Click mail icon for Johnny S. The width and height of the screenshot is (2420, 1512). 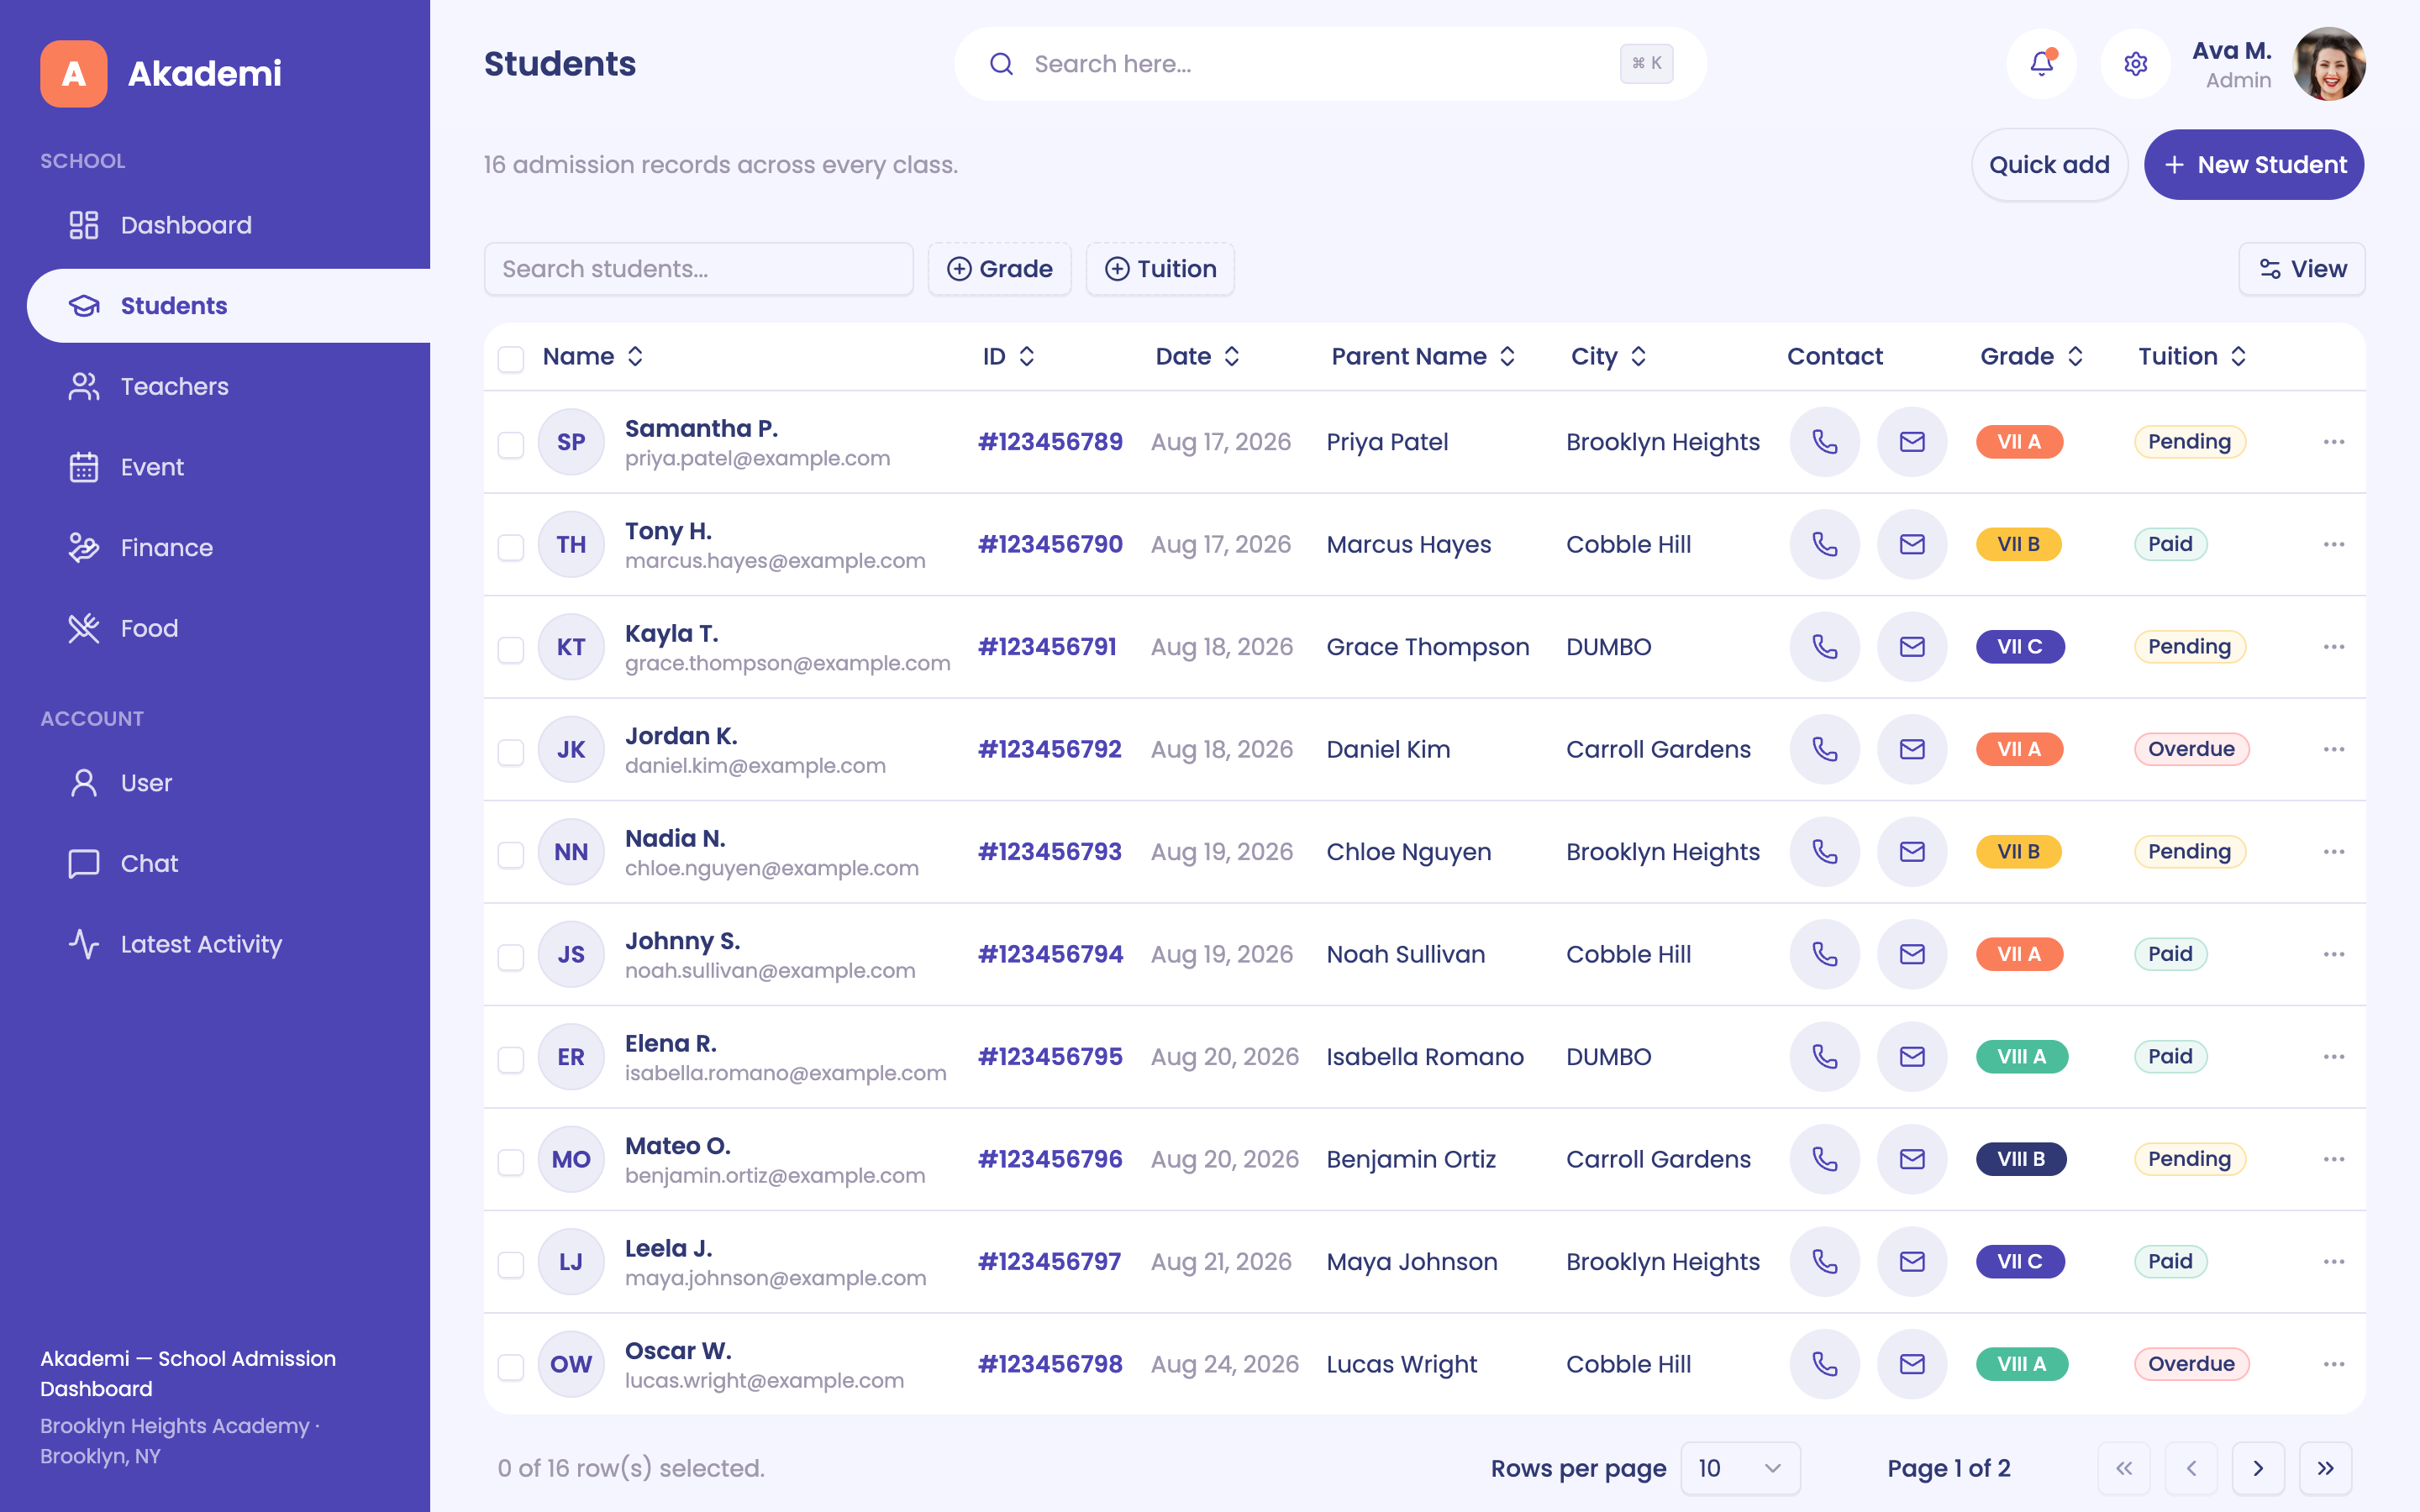pos(1912,954)
